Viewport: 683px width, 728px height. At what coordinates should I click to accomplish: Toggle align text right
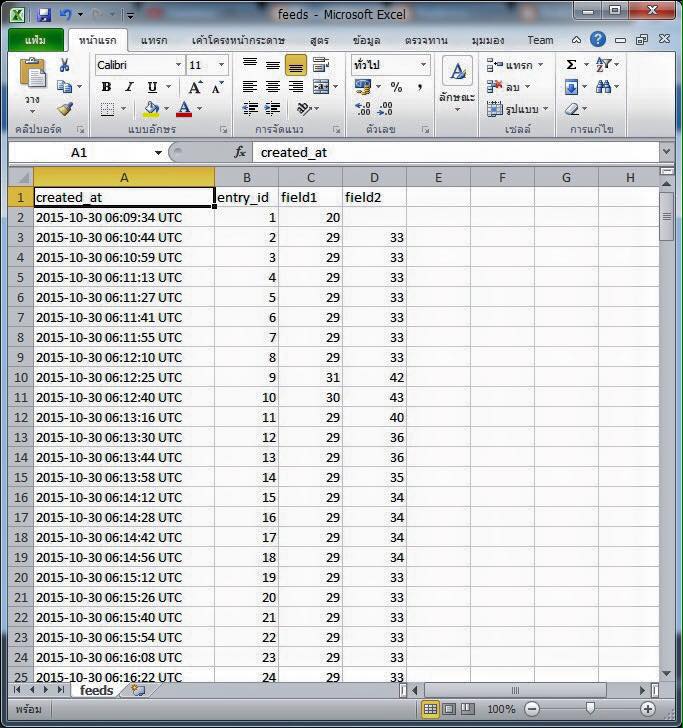(x=296, y=87)
